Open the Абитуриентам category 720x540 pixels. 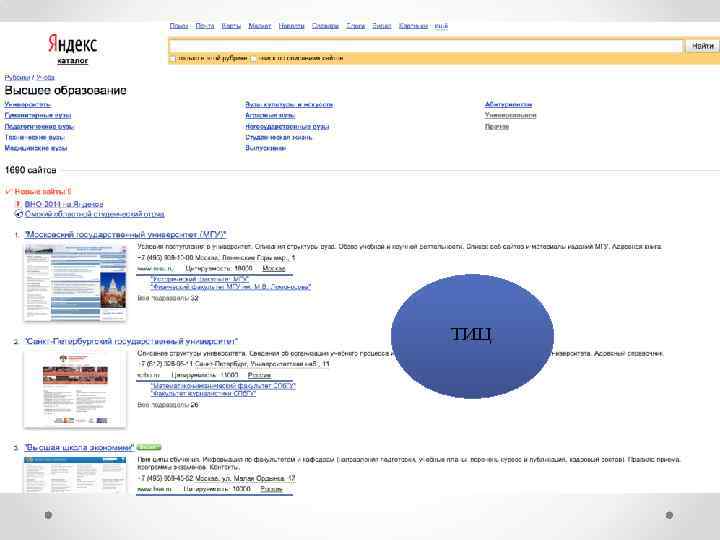pos(508,105)
